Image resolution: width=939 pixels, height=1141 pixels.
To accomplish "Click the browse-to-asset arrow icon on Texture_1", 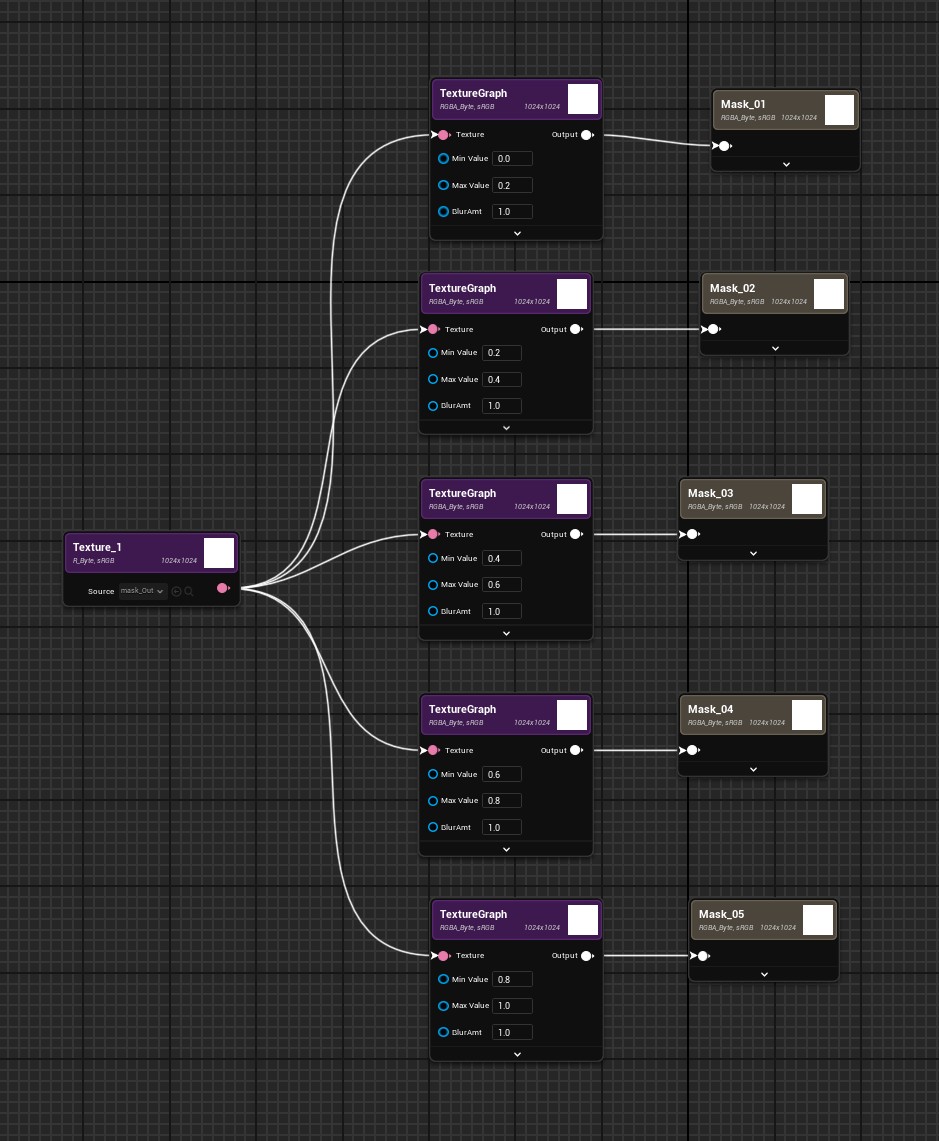I will [176, 591].
